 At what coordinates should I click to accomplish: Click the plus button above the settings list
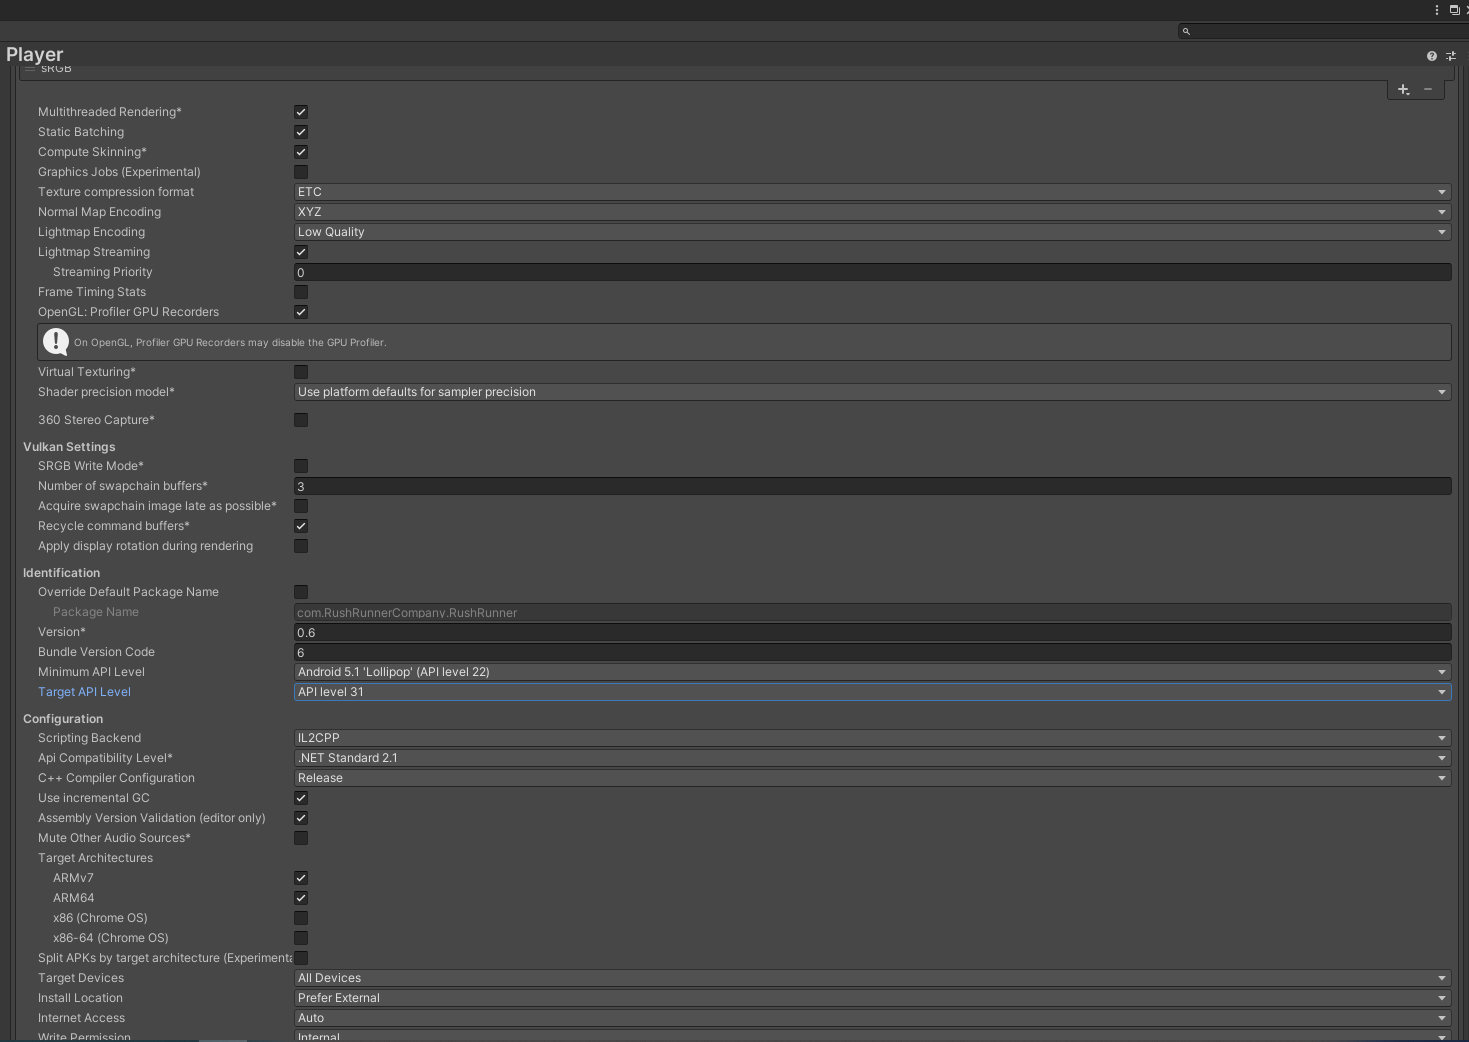pyautogui.click(x=1403, y=89)
